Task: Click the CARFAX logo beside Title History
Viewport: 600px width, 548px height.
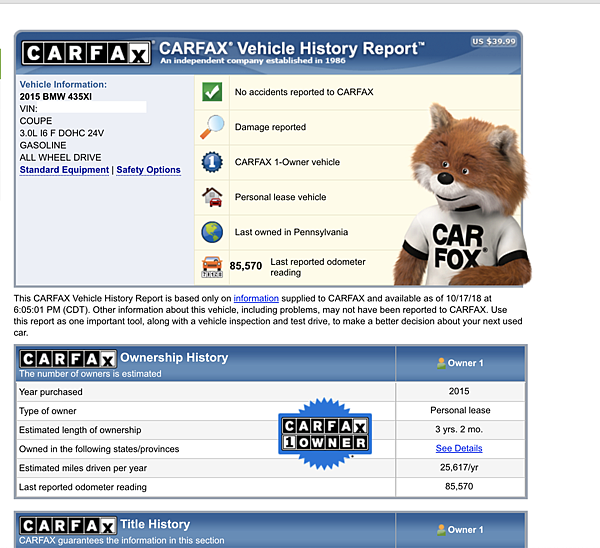Action: [68, 525]
